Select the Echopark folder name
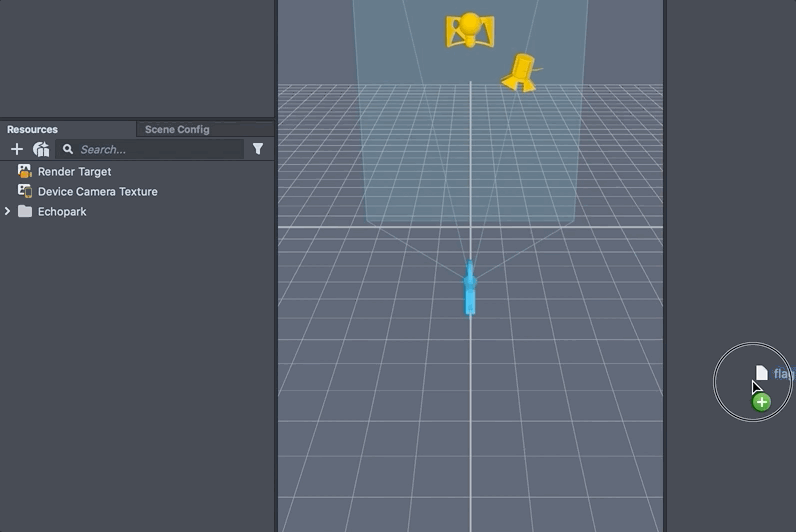This screenshot has height=532, width=796. tap(62, 211)
